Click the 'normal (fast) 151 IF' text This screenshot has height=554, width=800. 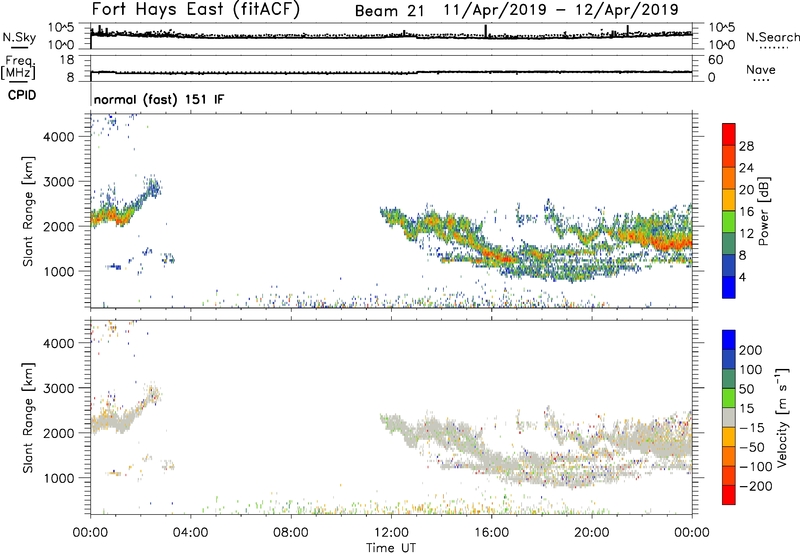(x=159, y=99)
